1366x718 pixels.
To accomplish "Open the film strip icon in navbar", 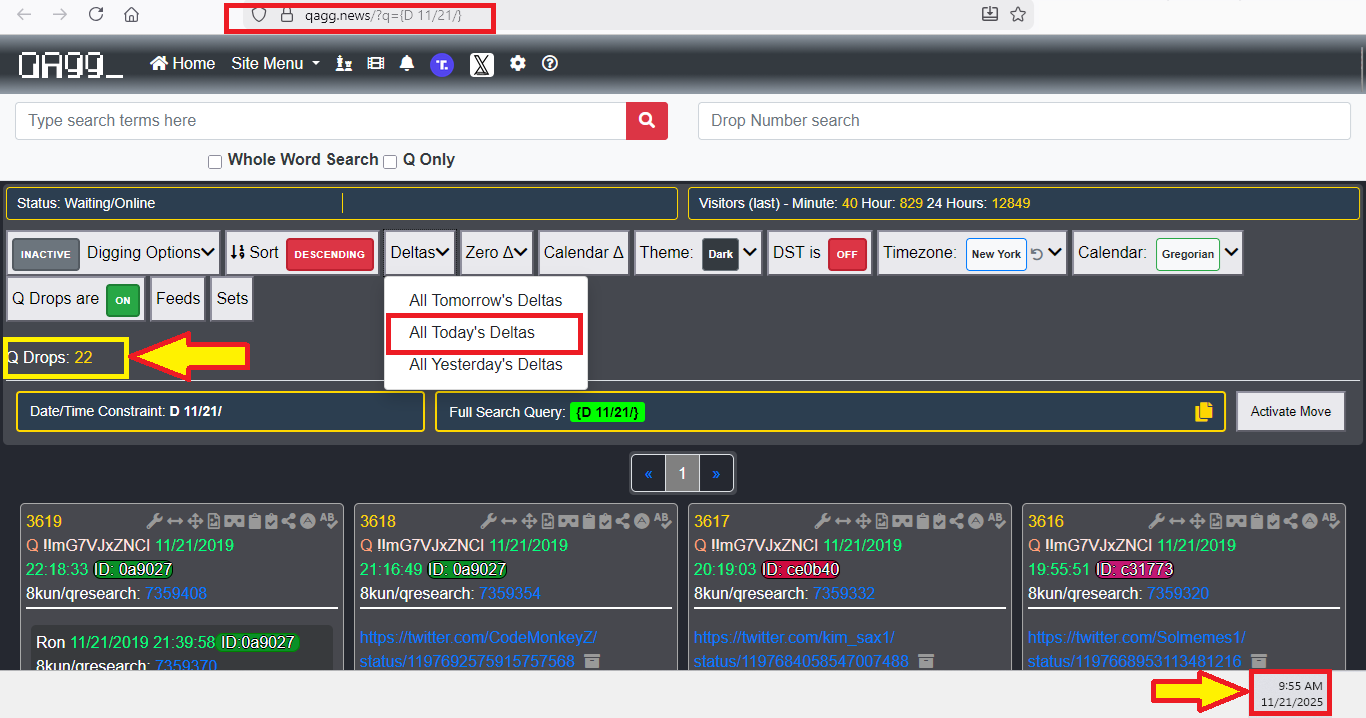I will 376,64.
